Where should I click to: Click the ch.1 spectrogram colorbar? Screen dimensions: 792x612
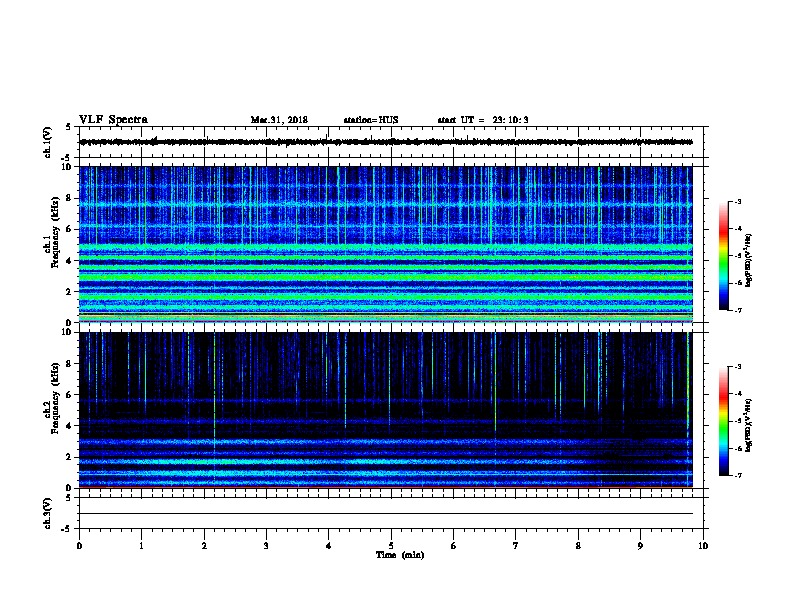pyautogui.click(x=723, y=256)
